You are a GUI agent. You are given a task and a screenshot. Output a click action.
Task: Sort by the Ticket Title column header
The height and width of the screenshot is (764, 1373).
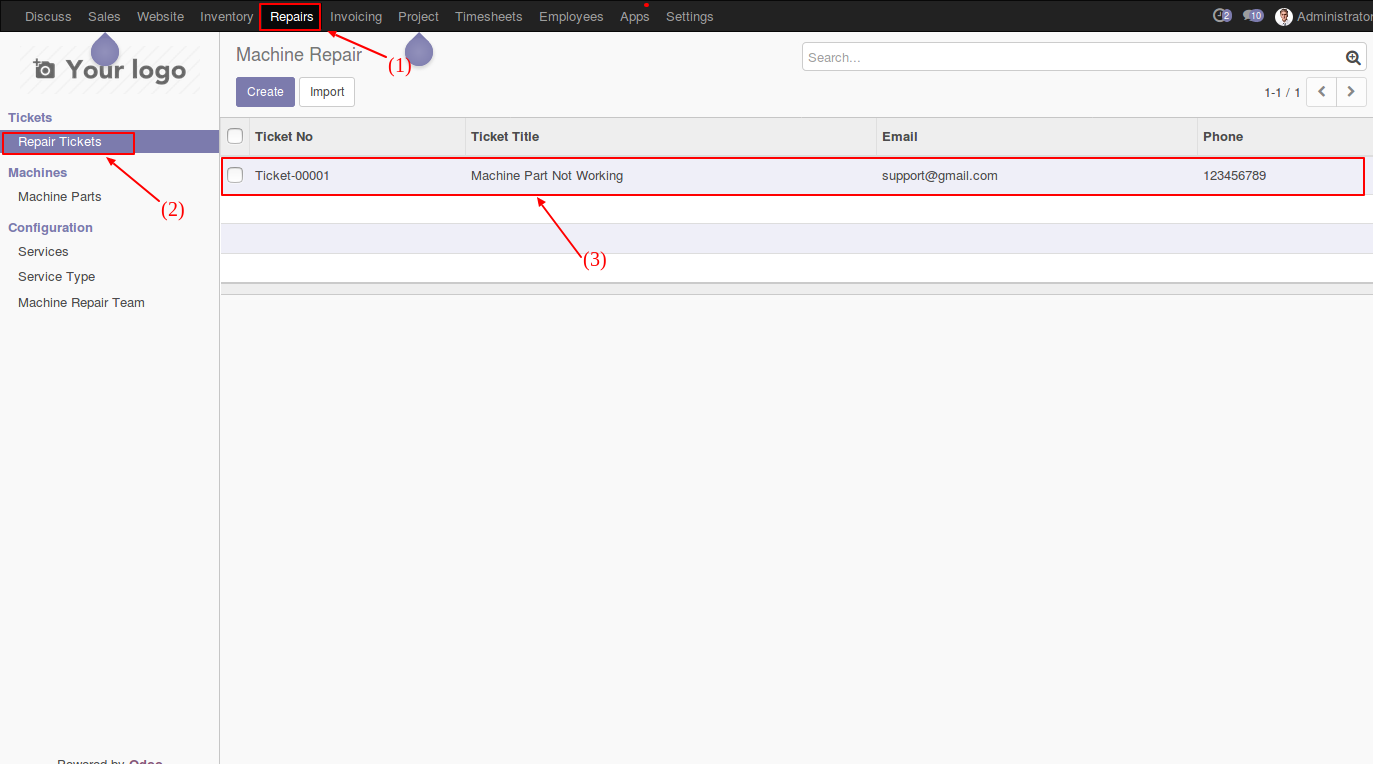click(671, 136)
